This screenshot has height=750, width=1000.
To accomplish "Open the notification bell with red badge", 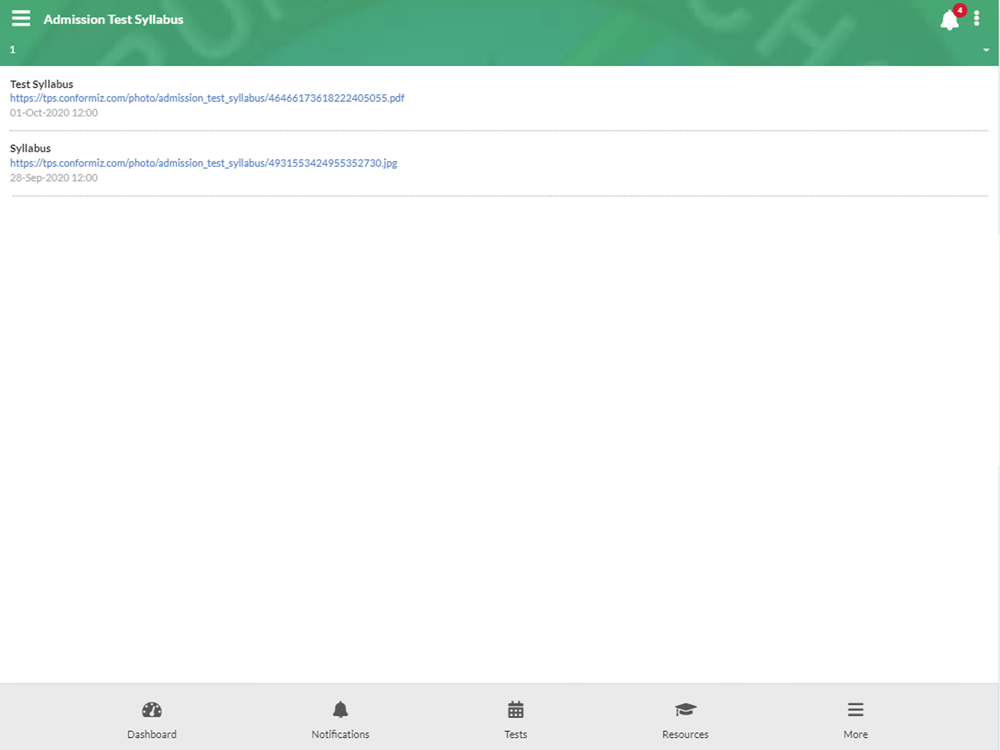I will (952, 18).
